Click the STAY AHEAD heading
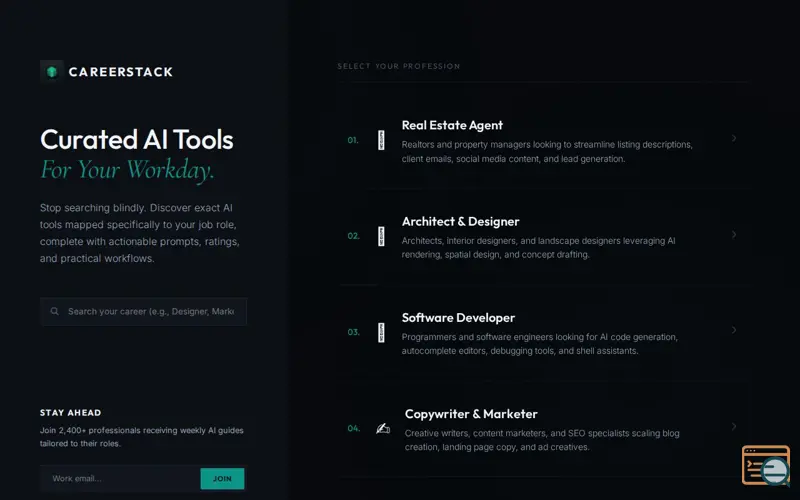 point(70,413)
